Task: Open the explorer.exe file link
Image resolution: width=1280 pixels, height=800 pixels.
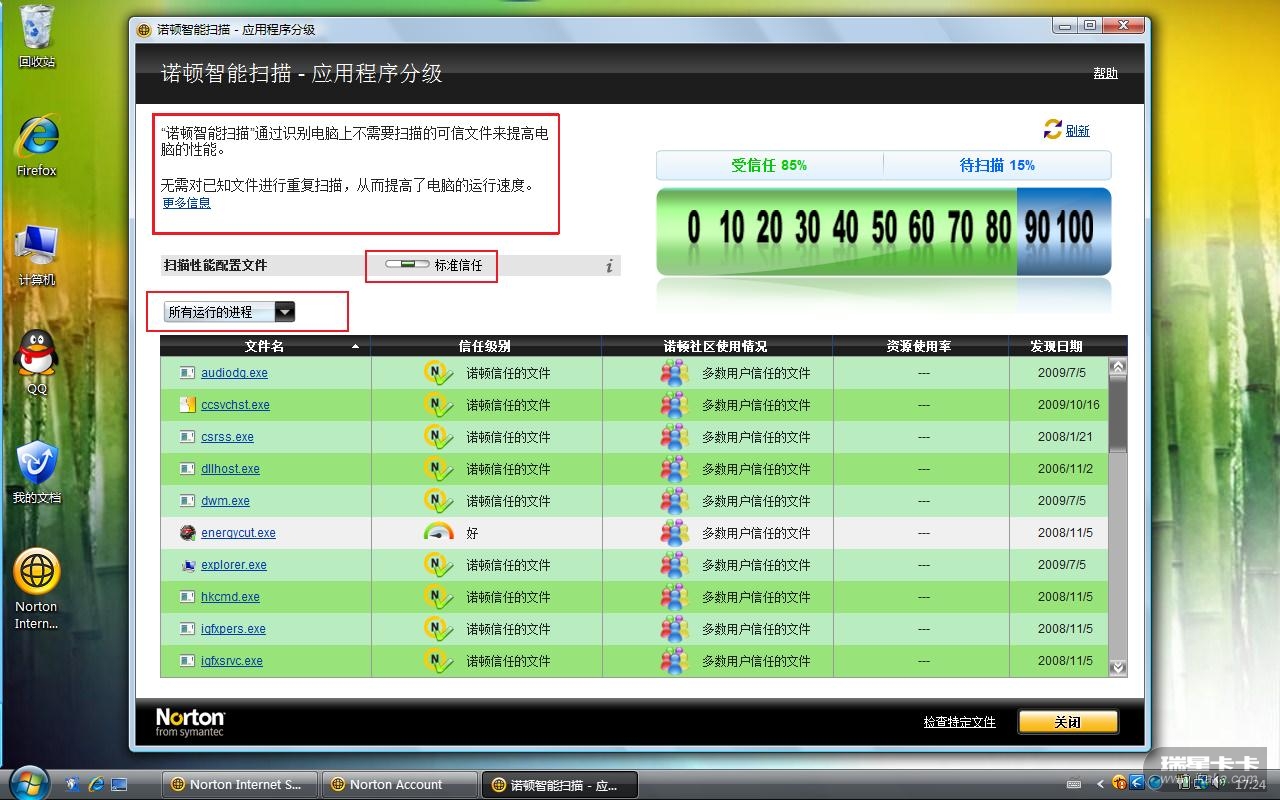Action: pos(234,565)
